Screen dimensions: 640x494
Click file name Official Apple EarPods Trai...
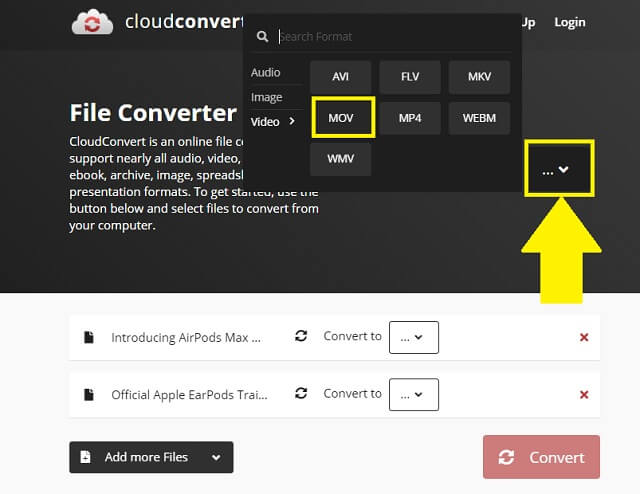click(x=189, y=395)
